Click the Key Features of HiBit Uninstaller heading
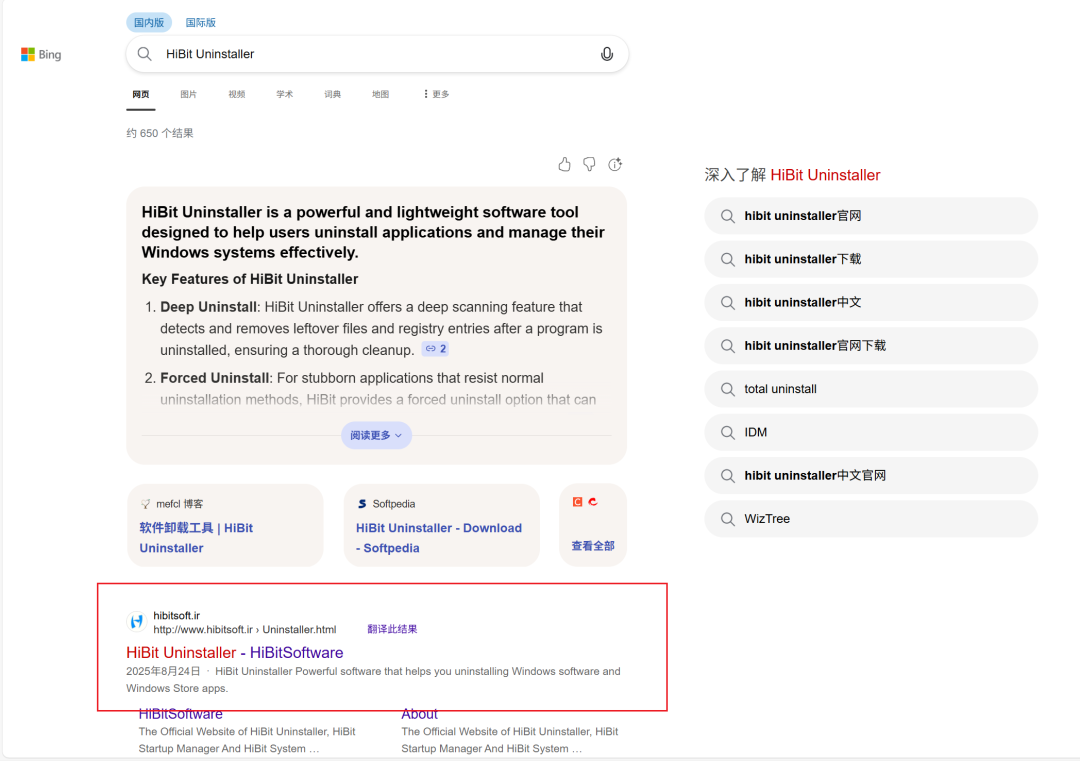The height and width of the screenshot is (761, 1080). (250, 279)
